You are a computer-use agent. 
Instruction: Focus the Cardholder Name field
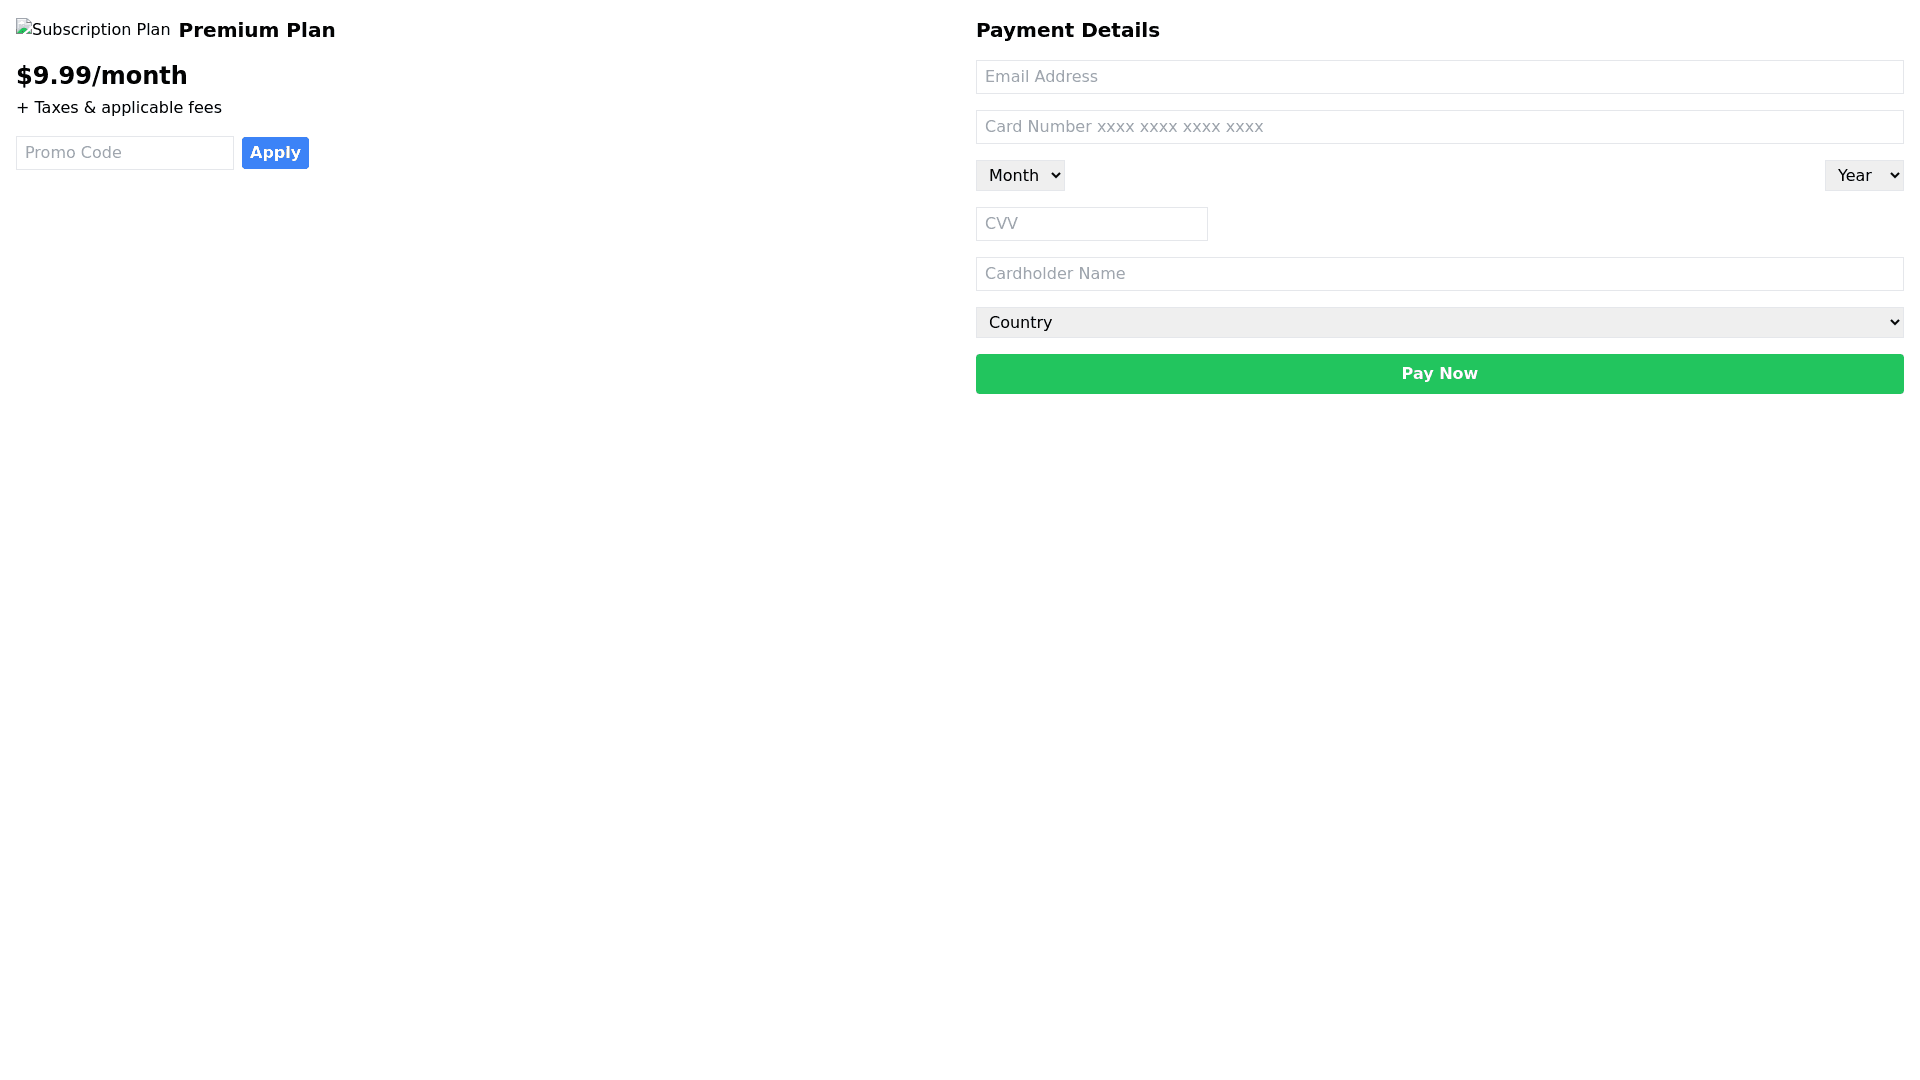1439,274
